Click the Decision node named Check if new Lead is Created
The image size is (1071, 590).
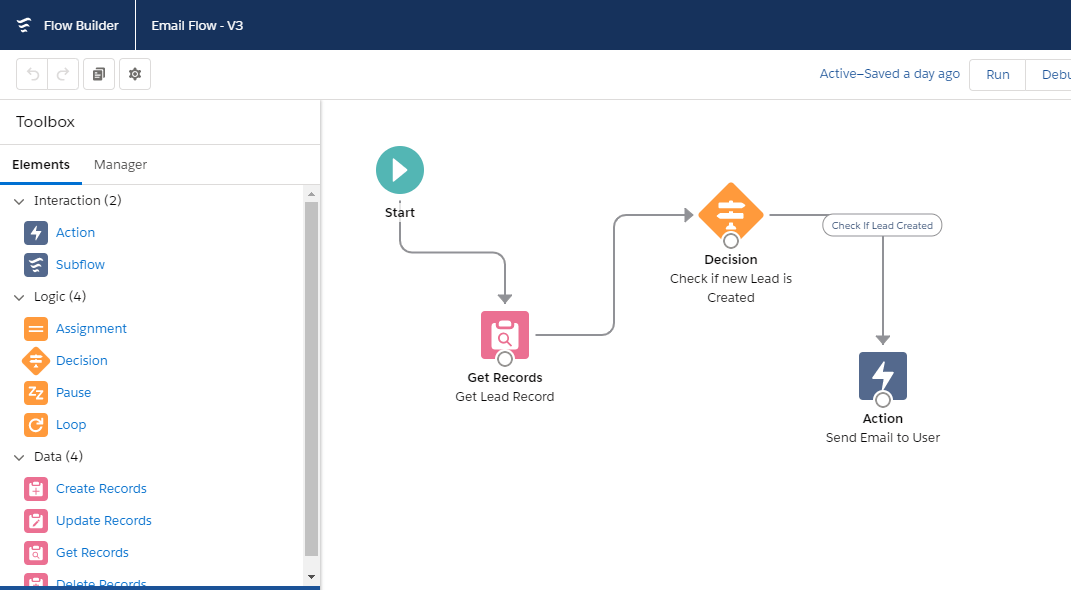[730, 213]
